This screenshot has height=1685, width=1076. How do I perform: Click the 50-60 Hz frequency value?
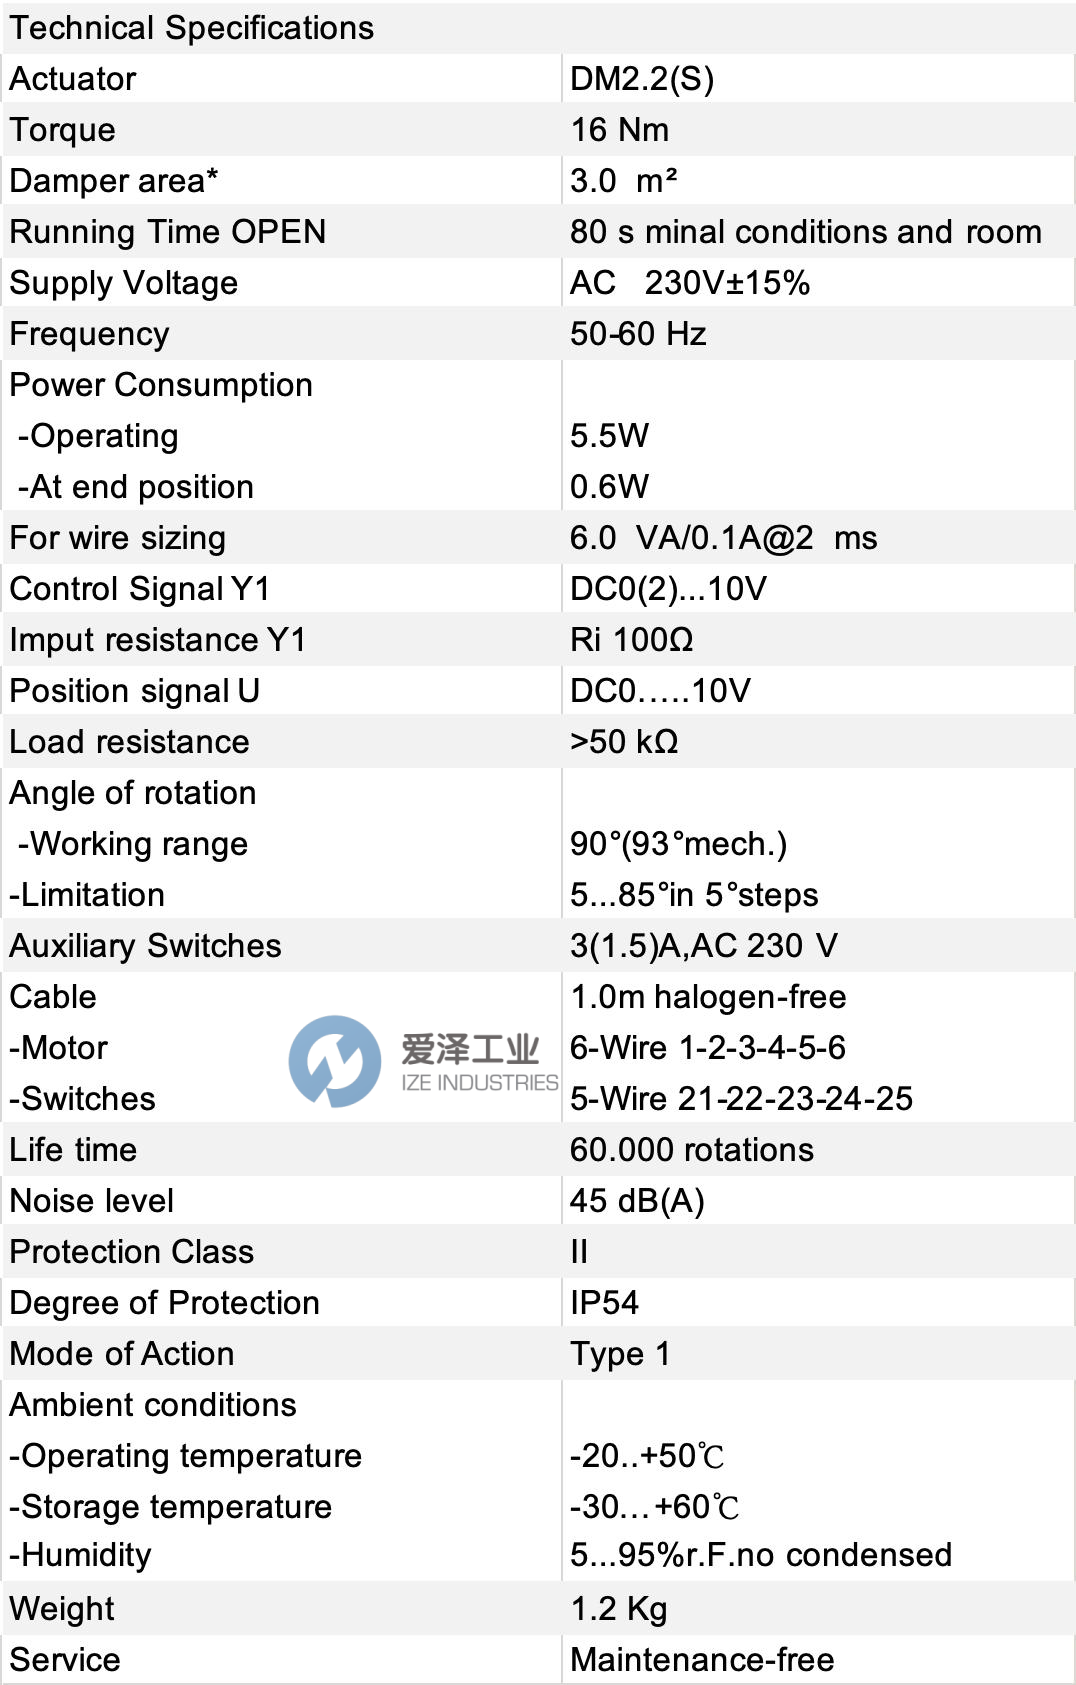[638, 334]
